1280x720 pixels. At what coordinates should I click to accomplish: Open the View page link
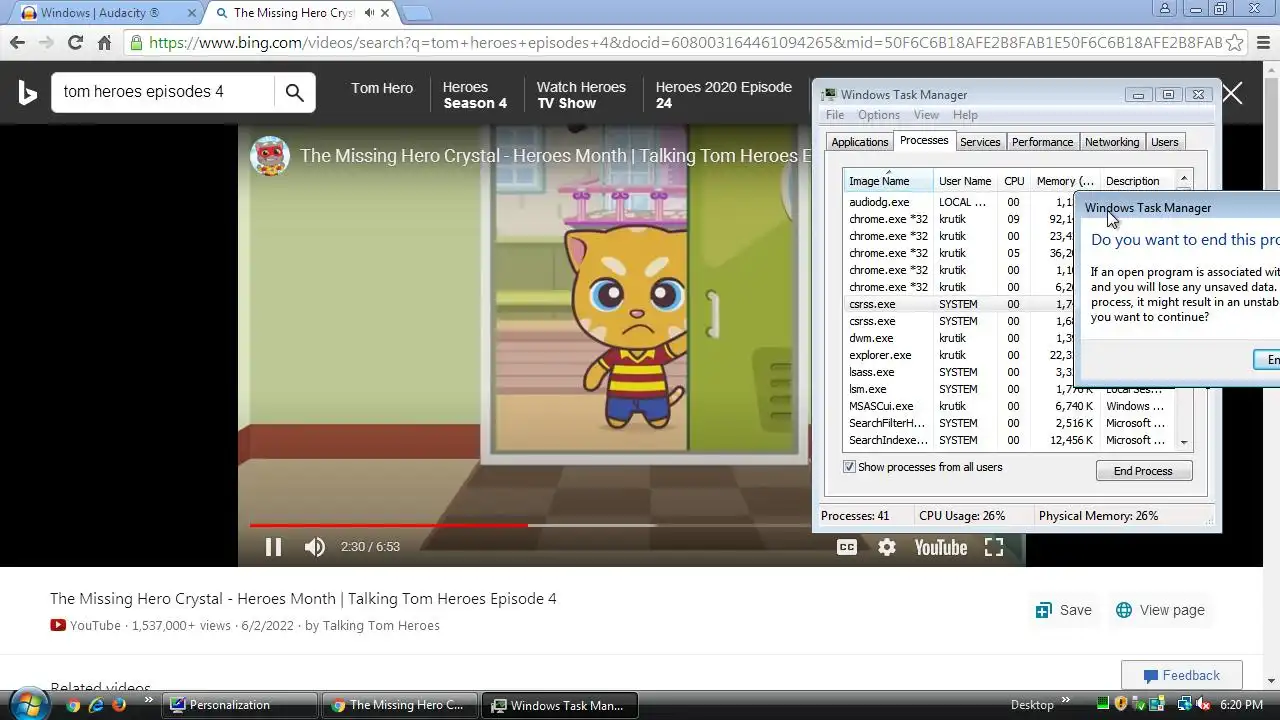[1160, 610]
